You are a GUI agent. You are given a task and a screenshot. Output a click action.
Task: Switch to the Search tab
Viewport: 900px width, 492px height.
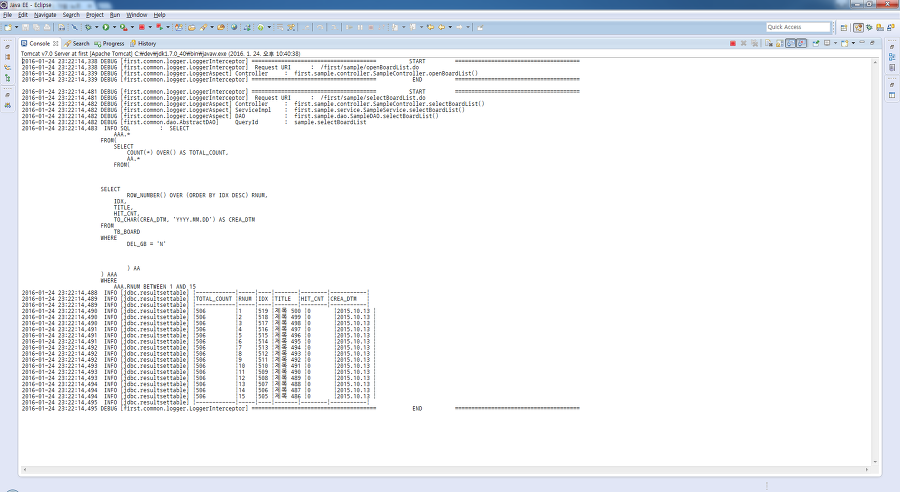77,44
